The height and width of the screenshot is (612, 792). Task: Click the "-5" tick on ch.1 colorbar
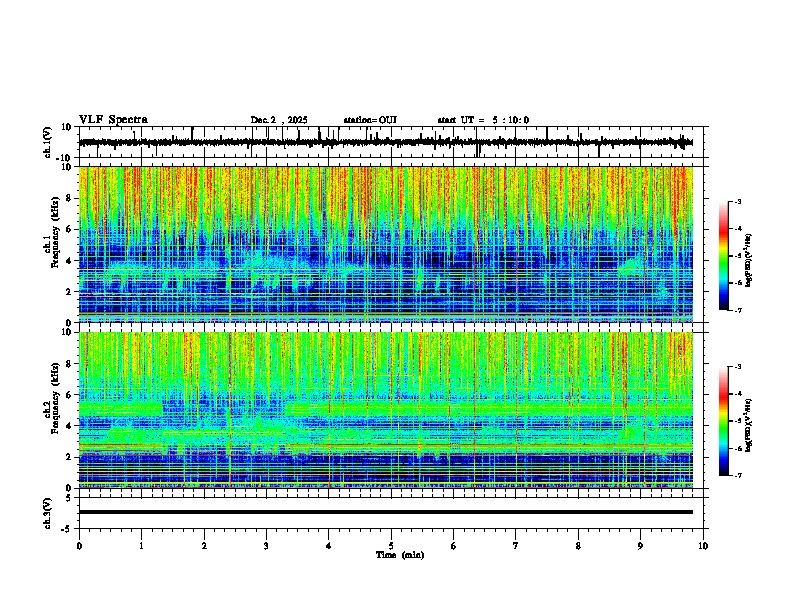point(737,256)
